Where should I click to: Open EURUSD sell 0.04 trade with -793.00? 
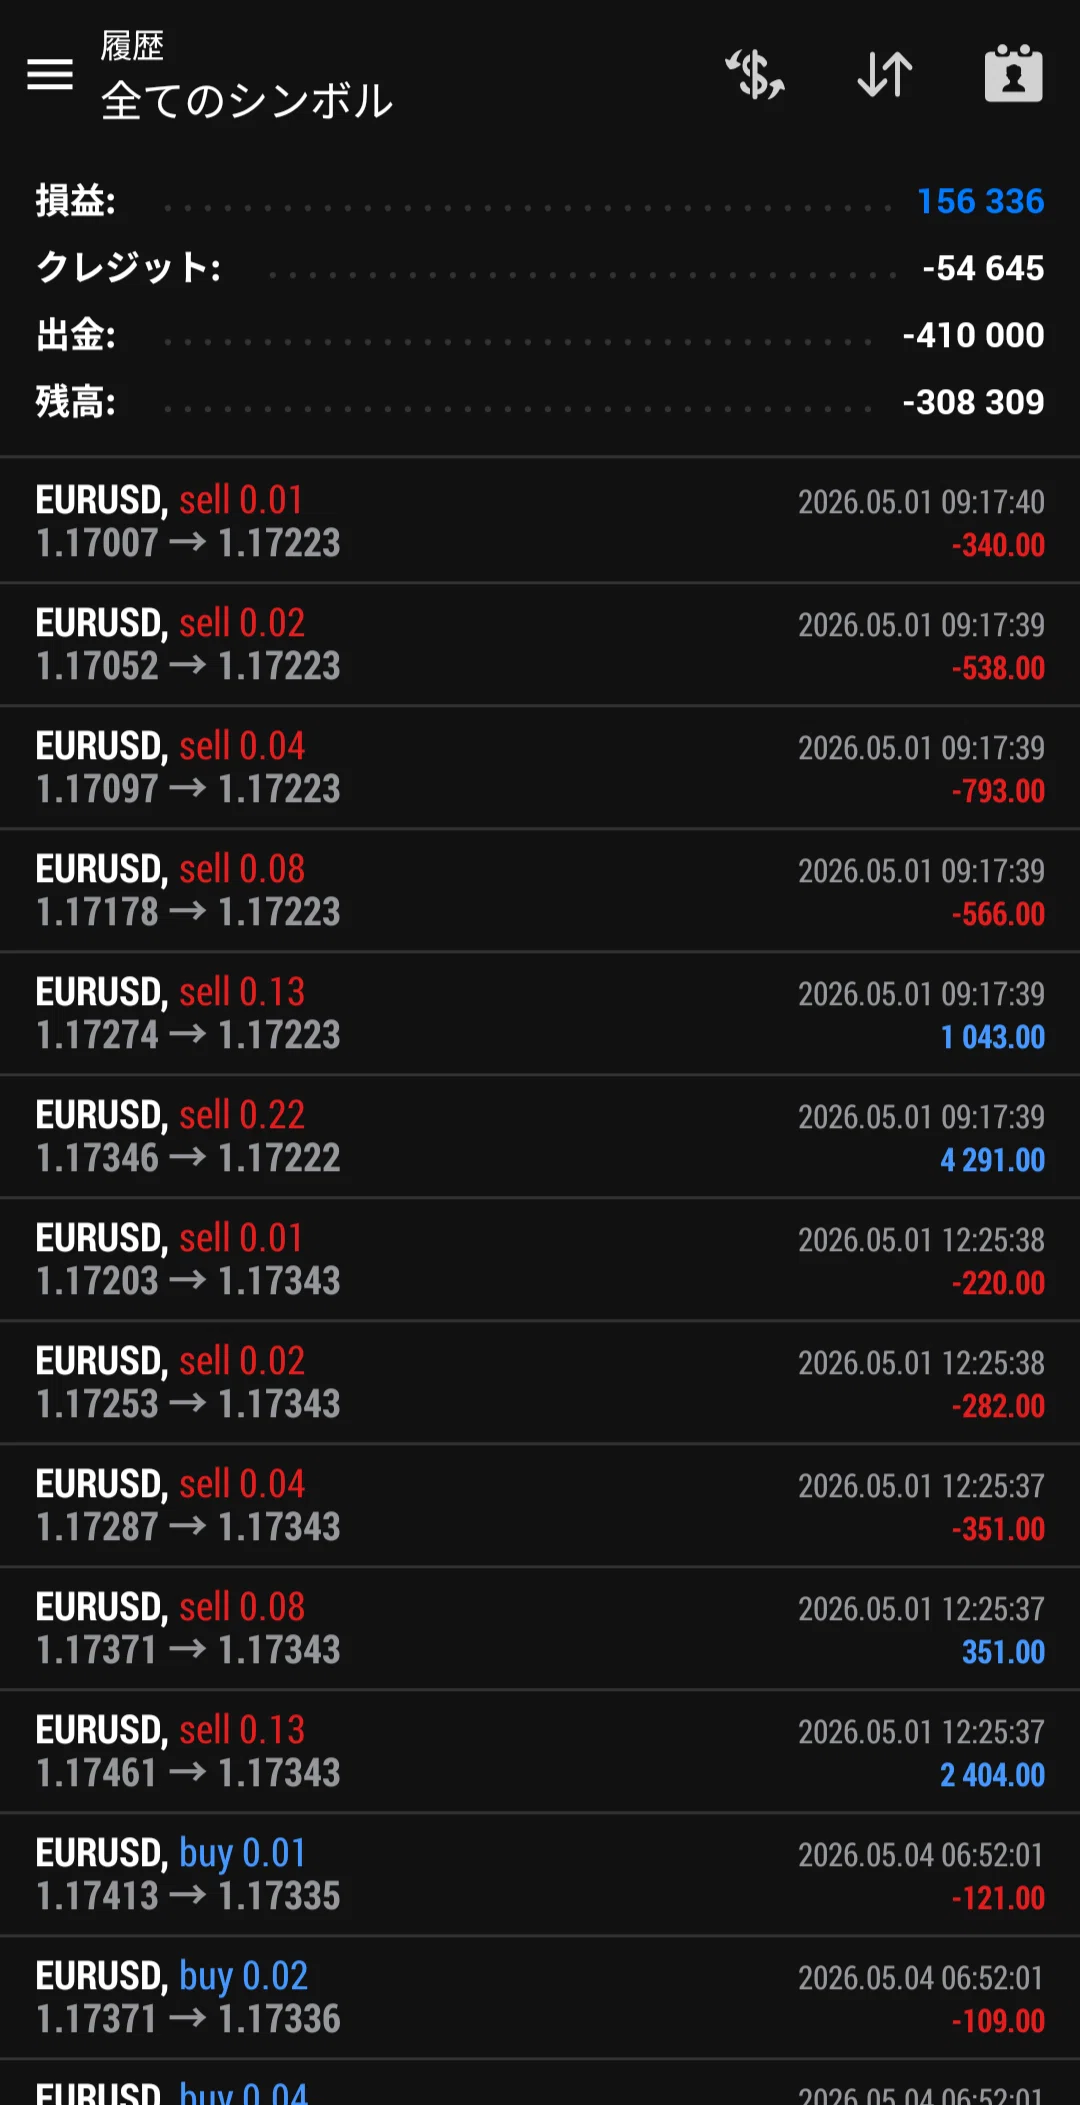click(540, 767)
